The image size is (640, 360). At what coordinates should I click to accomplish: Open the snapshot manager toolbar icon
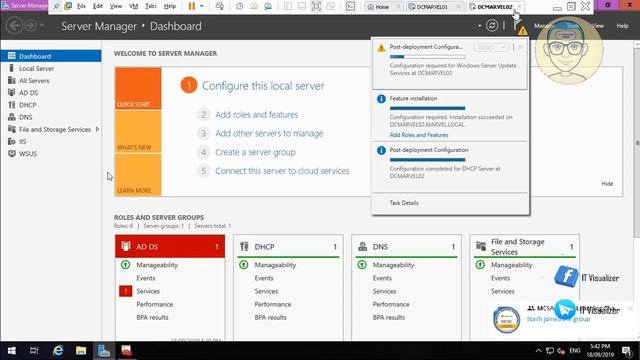(268, 6)
